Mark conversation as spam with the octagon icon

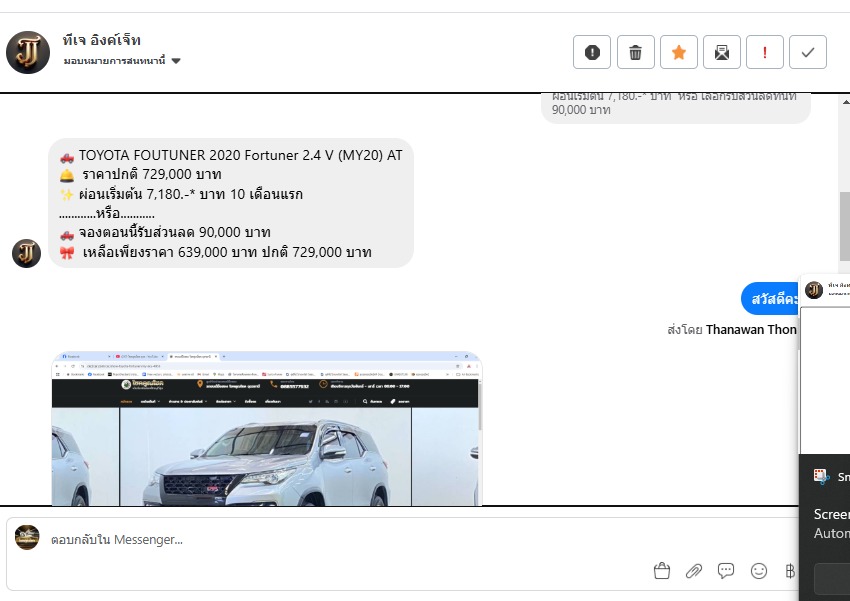tap(592, 53)
